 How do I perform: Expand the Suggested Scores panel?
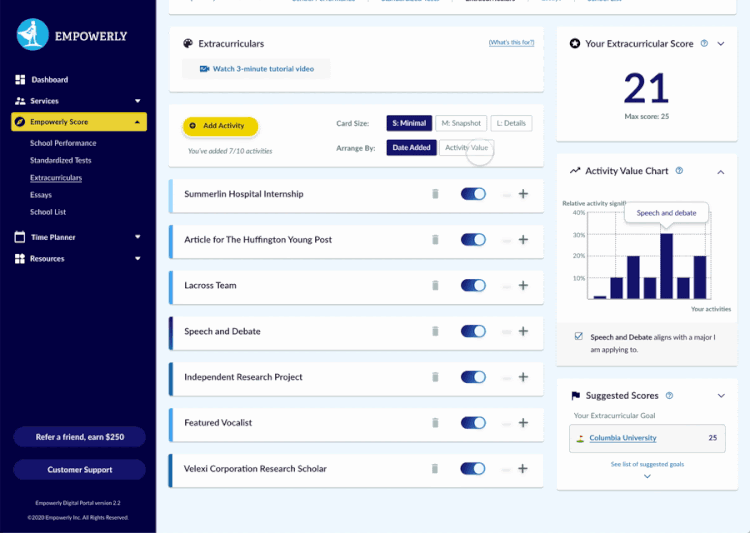(x=718, y=396)
